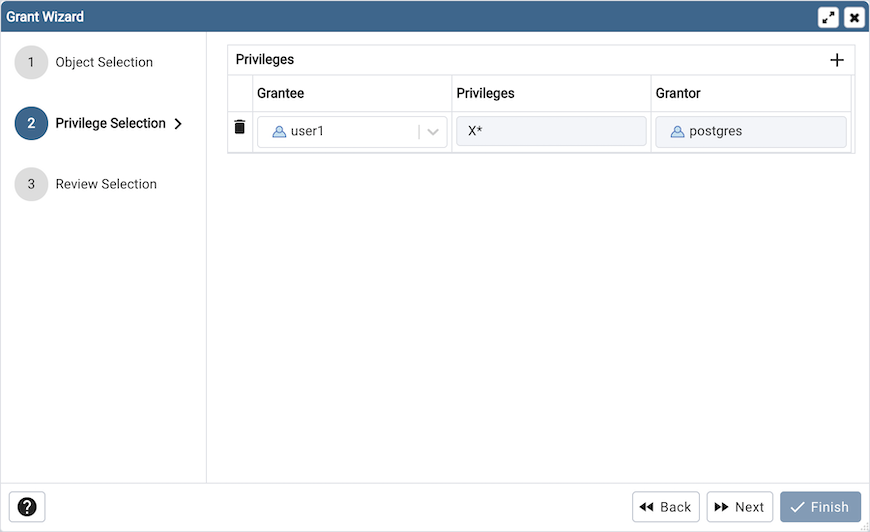Click the Privileges field showing X*

551,132
